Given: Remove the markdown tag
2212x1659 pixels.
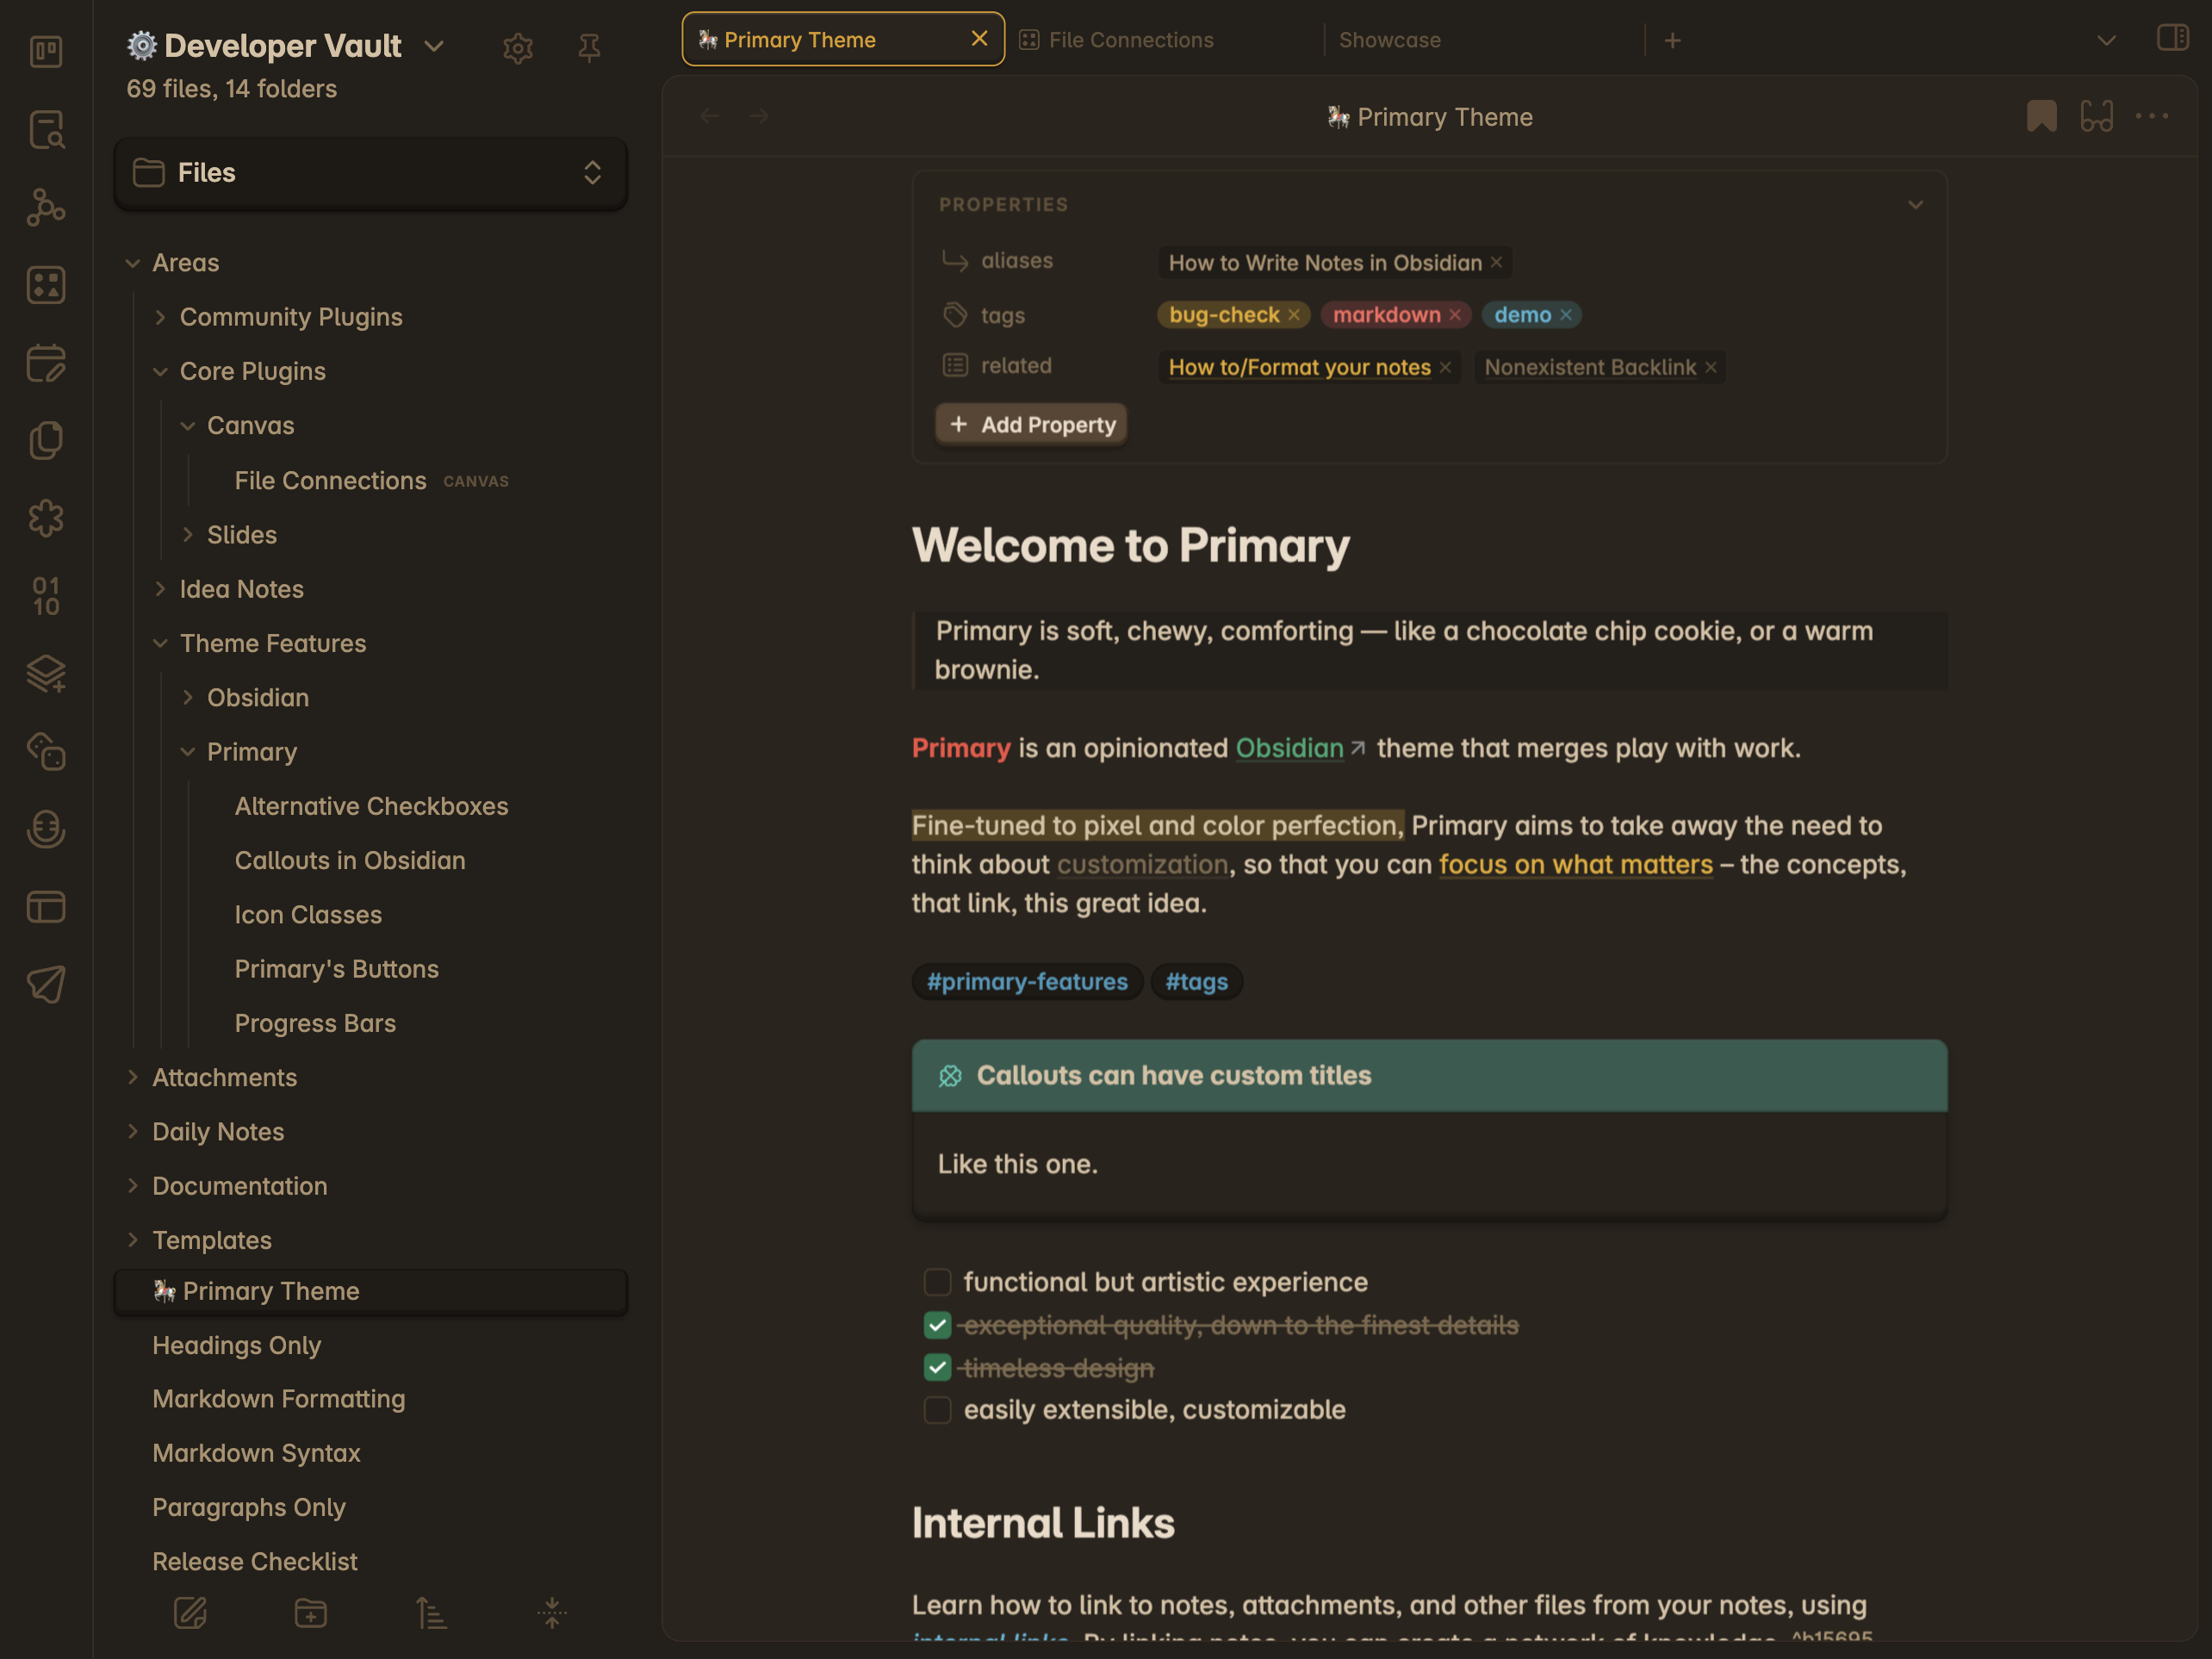Looking at the screenshot, I should [1455, 315].
